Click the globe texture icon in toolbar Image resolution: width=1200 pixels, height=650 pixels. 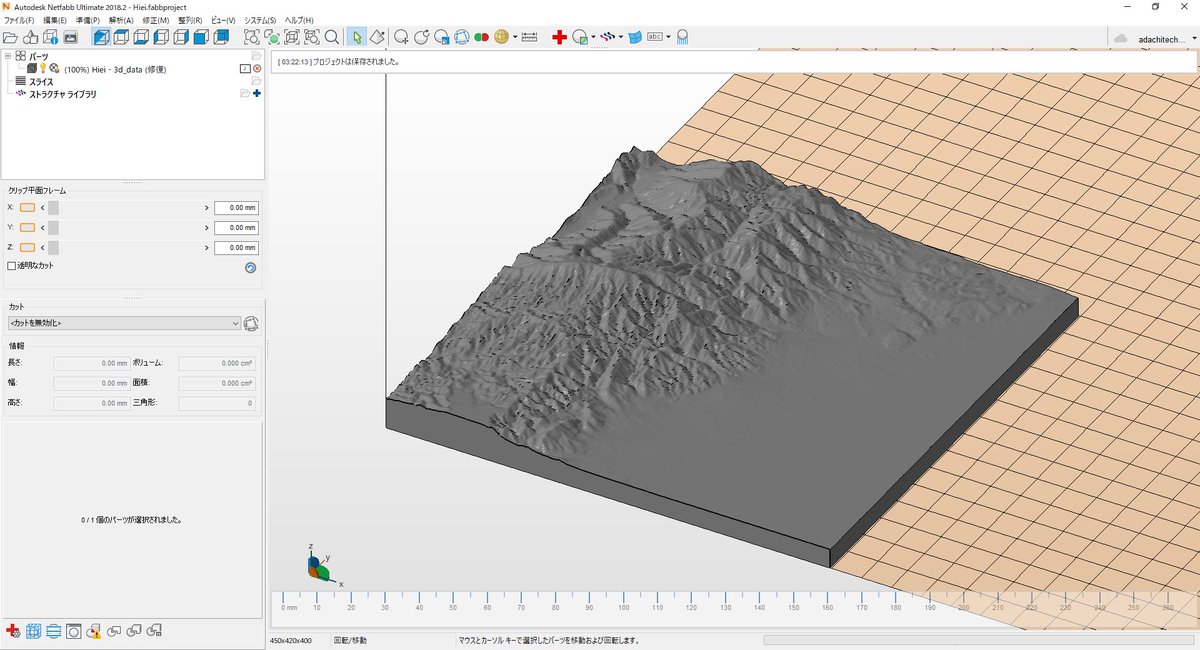[501, 37]
